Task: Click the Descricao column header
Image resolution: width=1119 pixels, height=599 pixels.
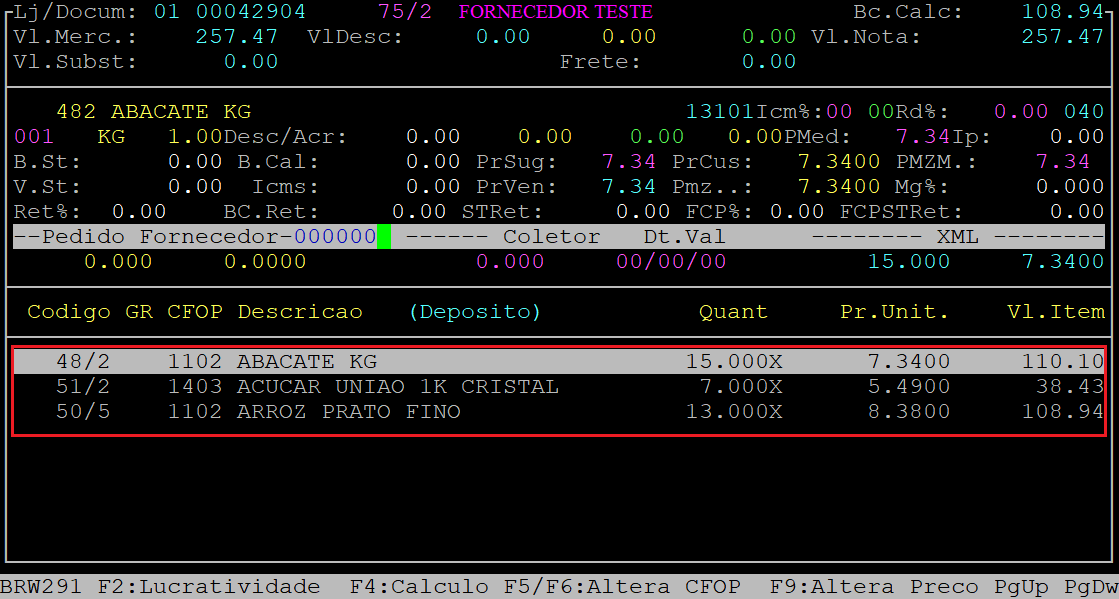Action: 299,312
